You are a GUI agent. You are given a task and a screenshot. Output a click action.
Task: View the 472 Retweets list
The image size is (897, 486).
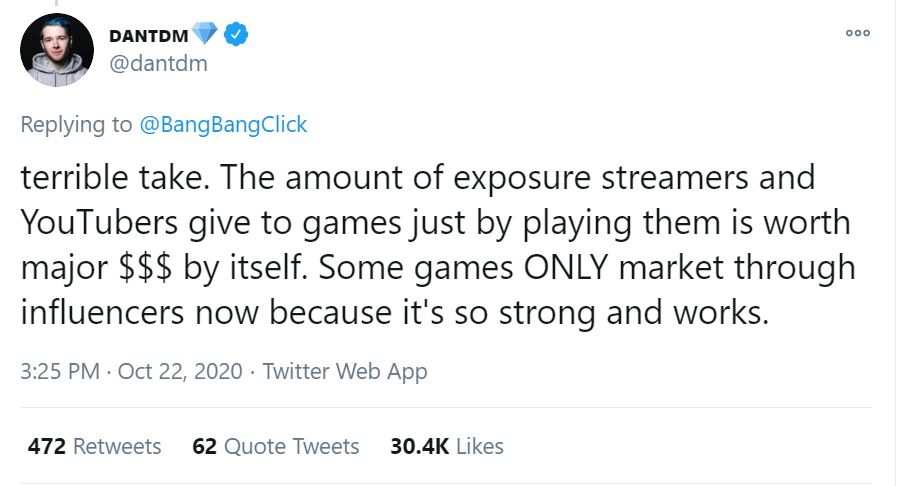94,446
